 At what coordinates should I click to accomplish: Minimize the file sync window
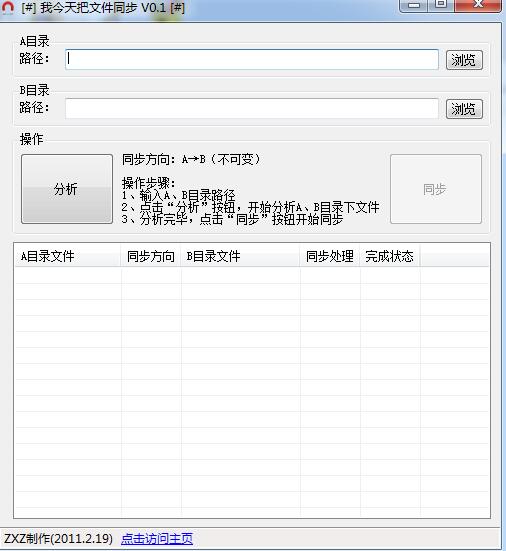(414, 5)
